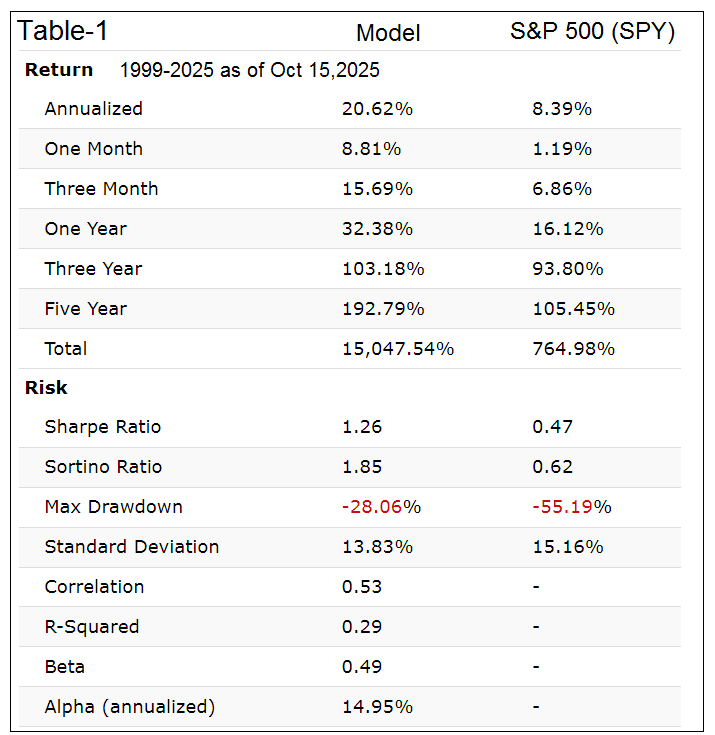Select the Alpha (annualized) value 14.95%
Viewport: 715px width, 735px height.
(x=377, y=707)
